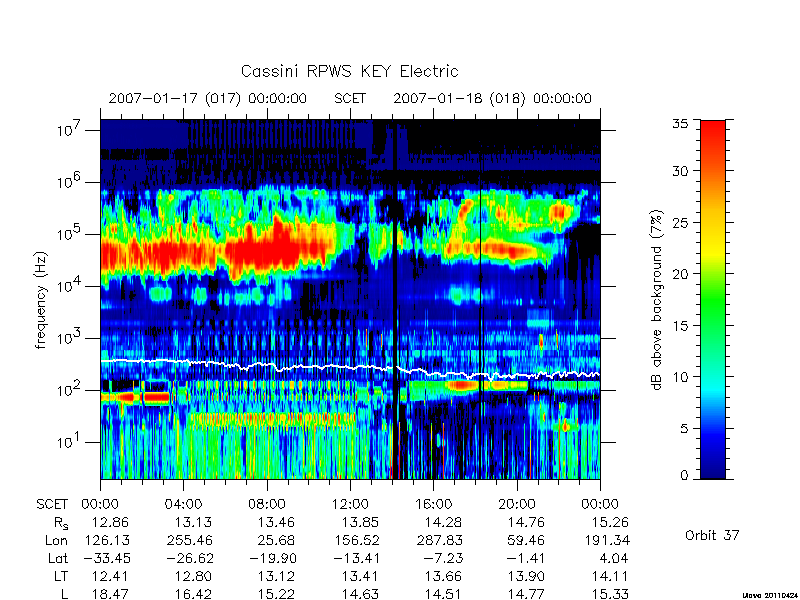Click L value 15.33

coord(609,594)
